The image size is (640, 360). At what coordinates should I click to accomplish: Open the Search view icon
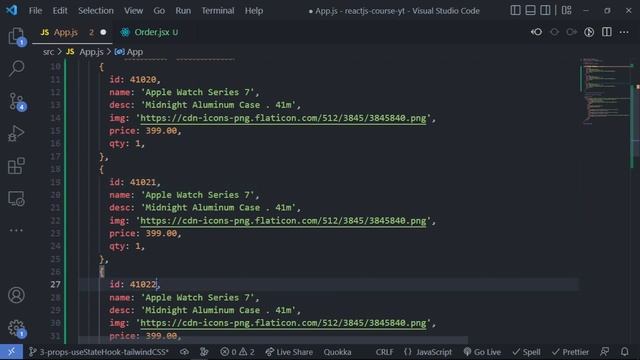16,69
